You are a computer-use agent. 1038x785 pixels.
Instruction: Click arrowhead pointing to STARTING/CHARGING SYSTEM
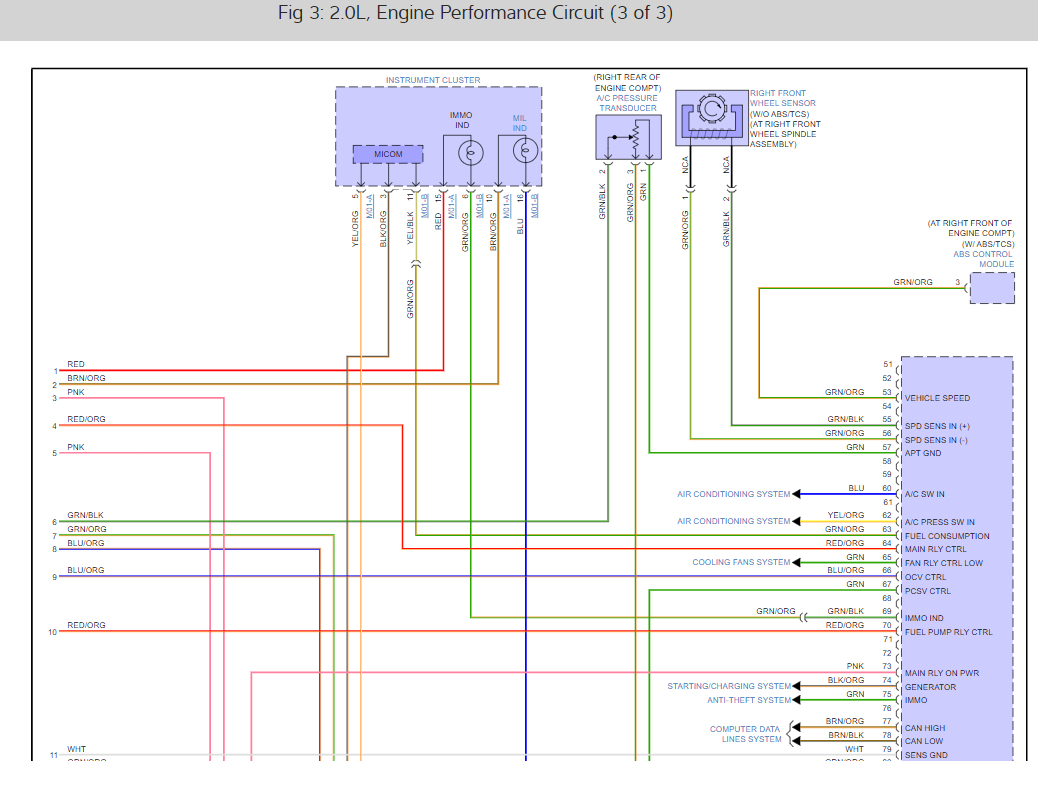(796, 686)
